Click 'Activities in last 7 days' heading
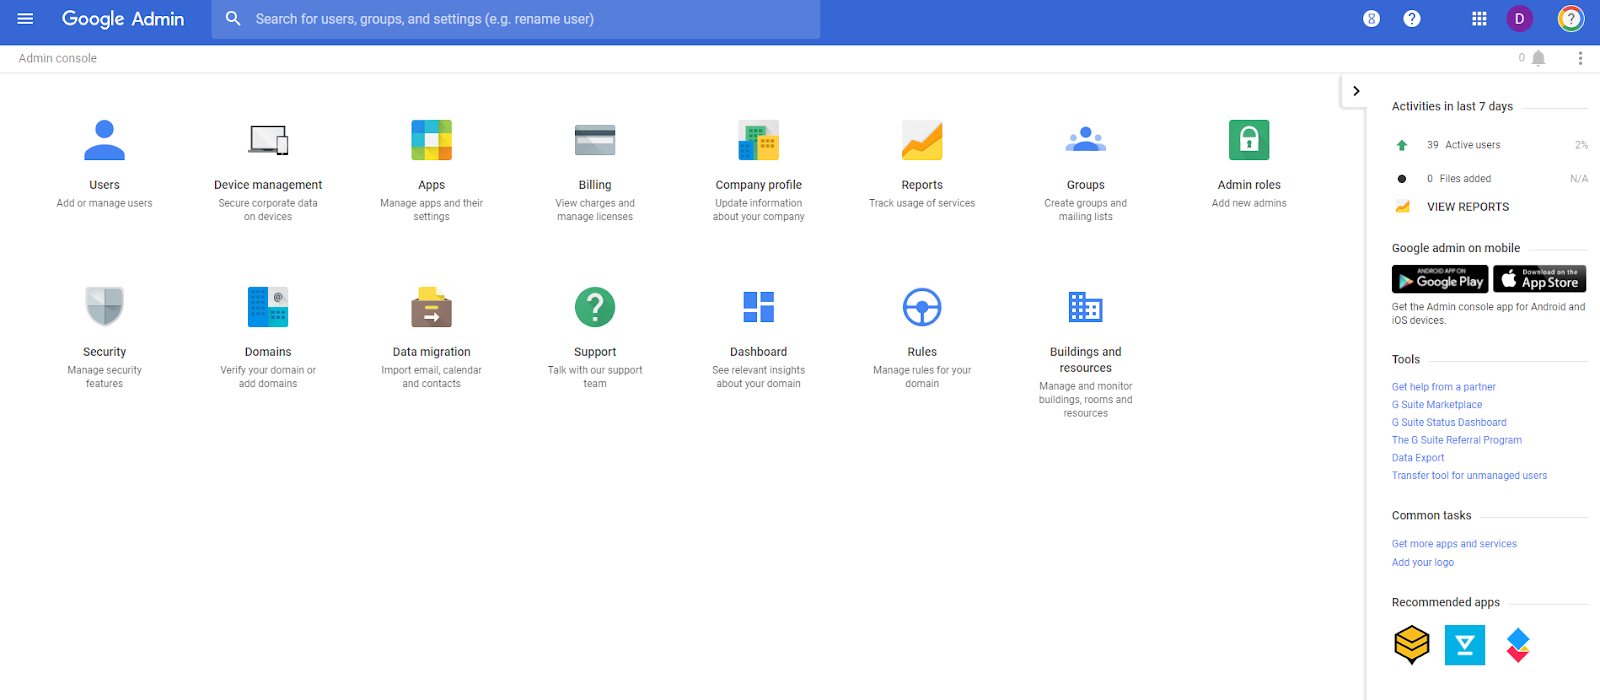1600x700 pixels. pyautogui.click(x=1452, y=106)
